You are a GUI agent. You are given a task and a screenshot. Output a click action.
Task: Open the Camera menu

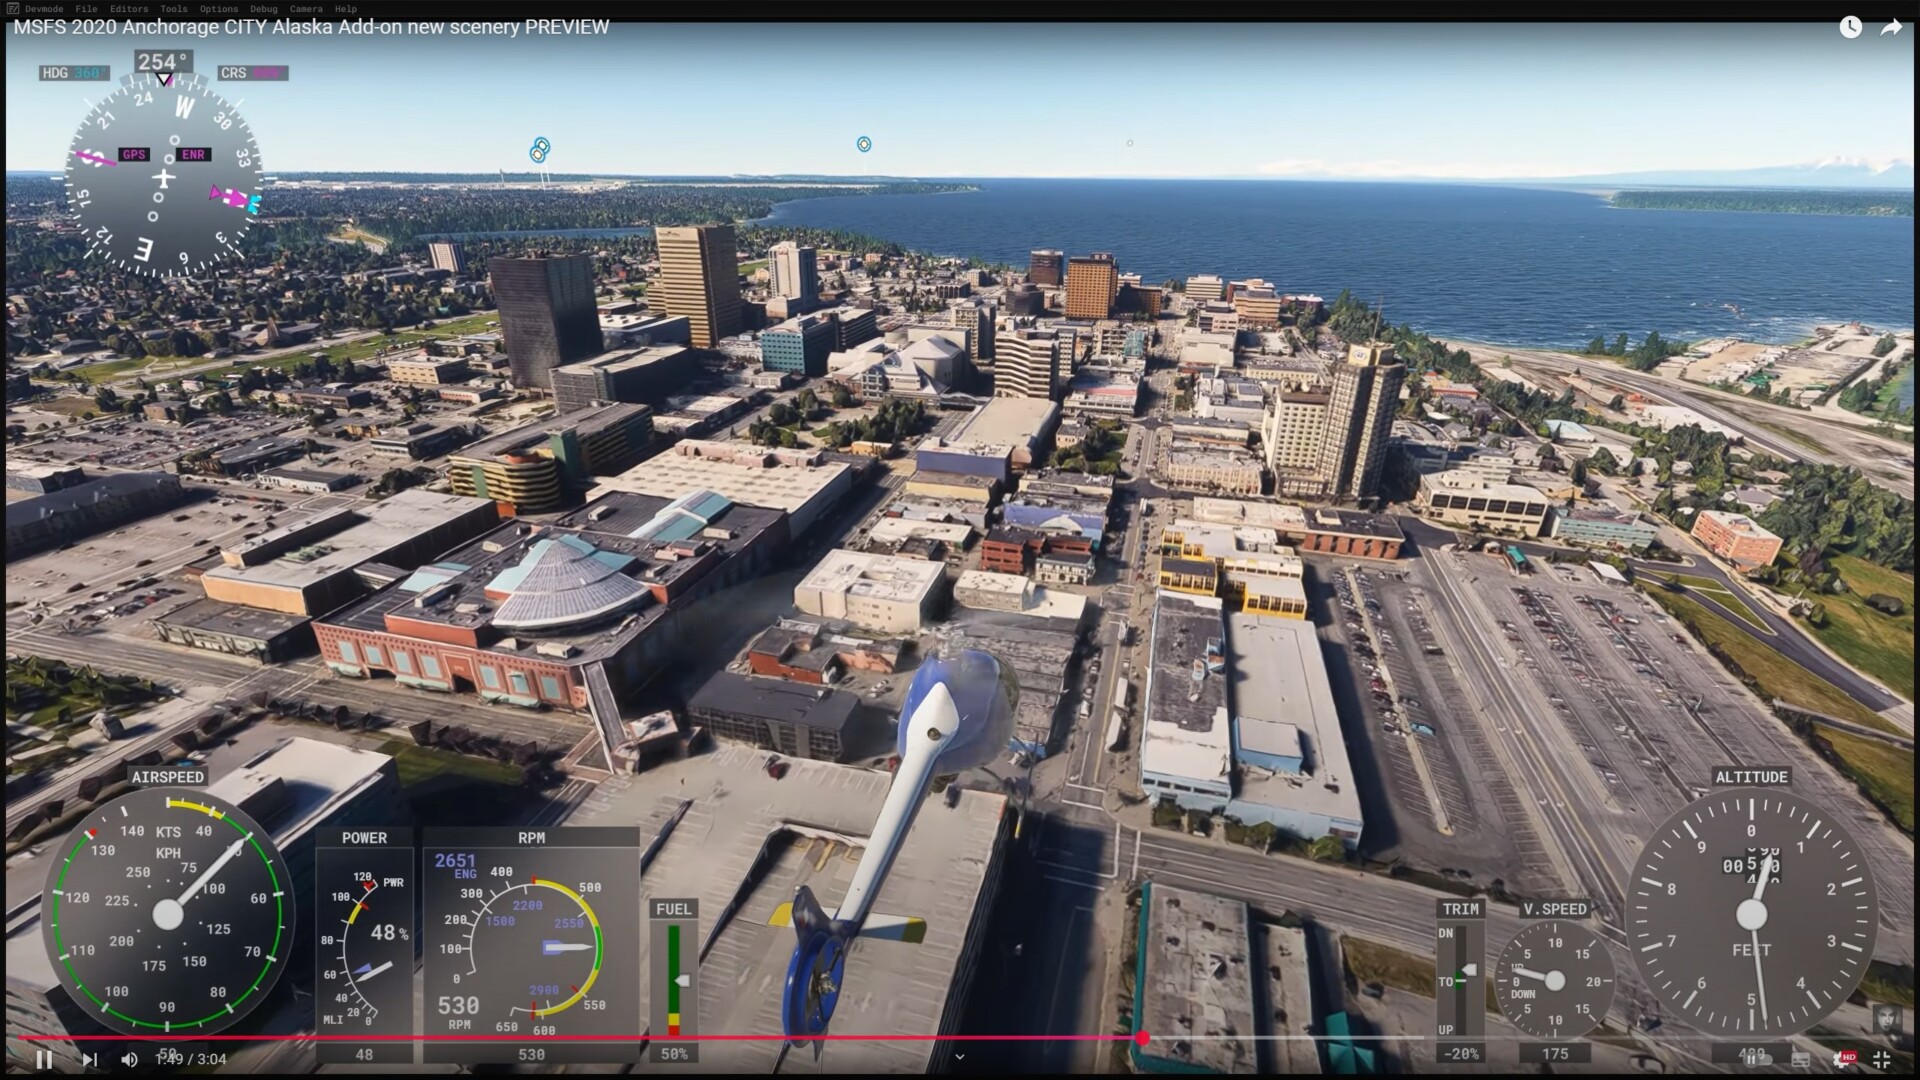coord(306,9)
